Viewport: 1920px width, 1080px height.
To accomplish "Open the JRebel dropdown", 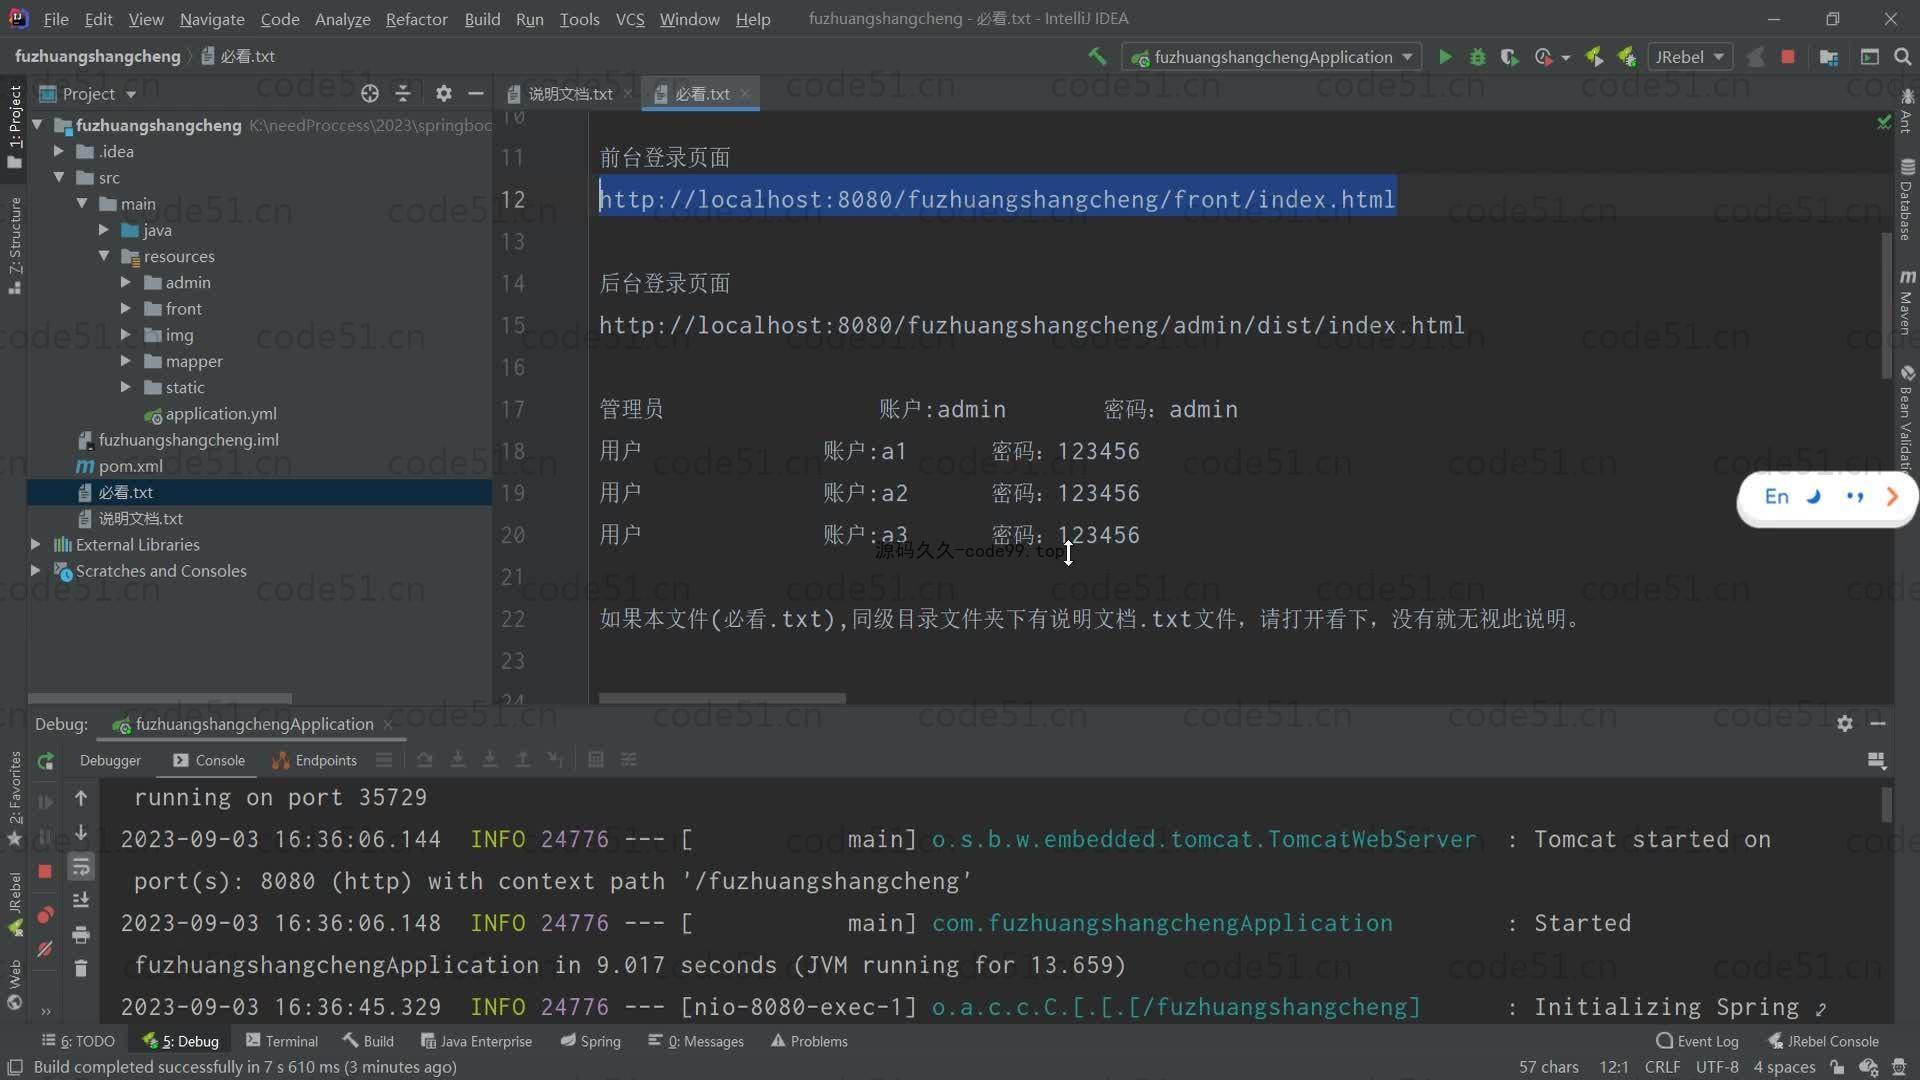I will 1690,57.
